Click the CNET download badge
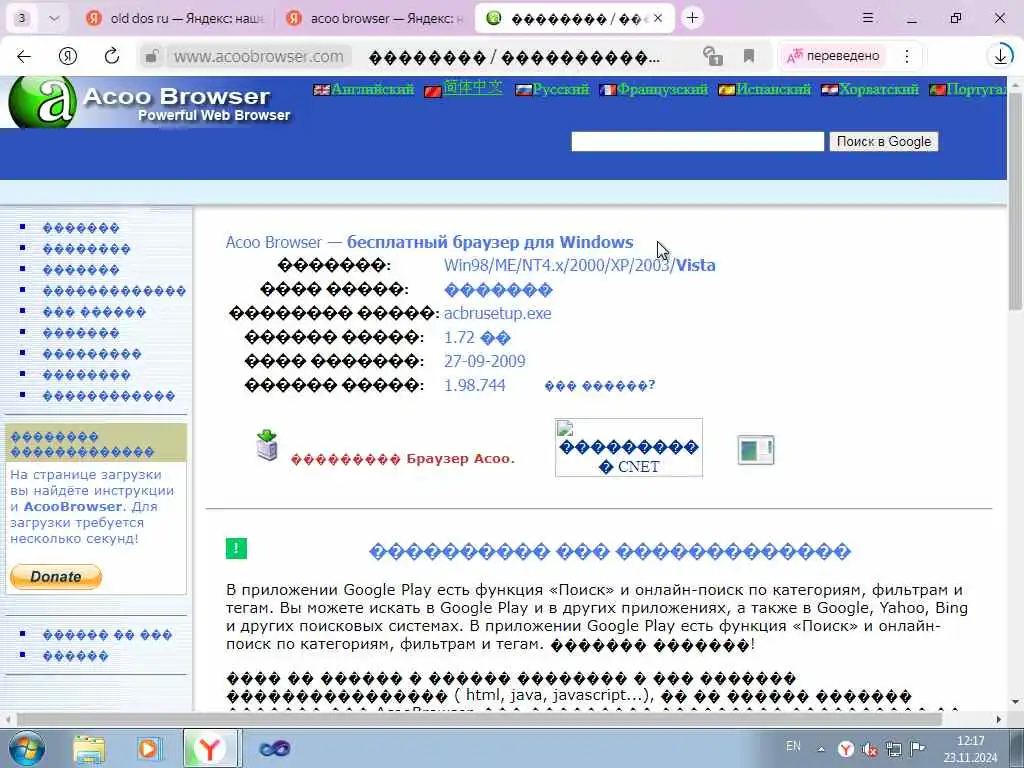Image resolution: width=1024 pixels, height=768 pixels. pos(629,448)
